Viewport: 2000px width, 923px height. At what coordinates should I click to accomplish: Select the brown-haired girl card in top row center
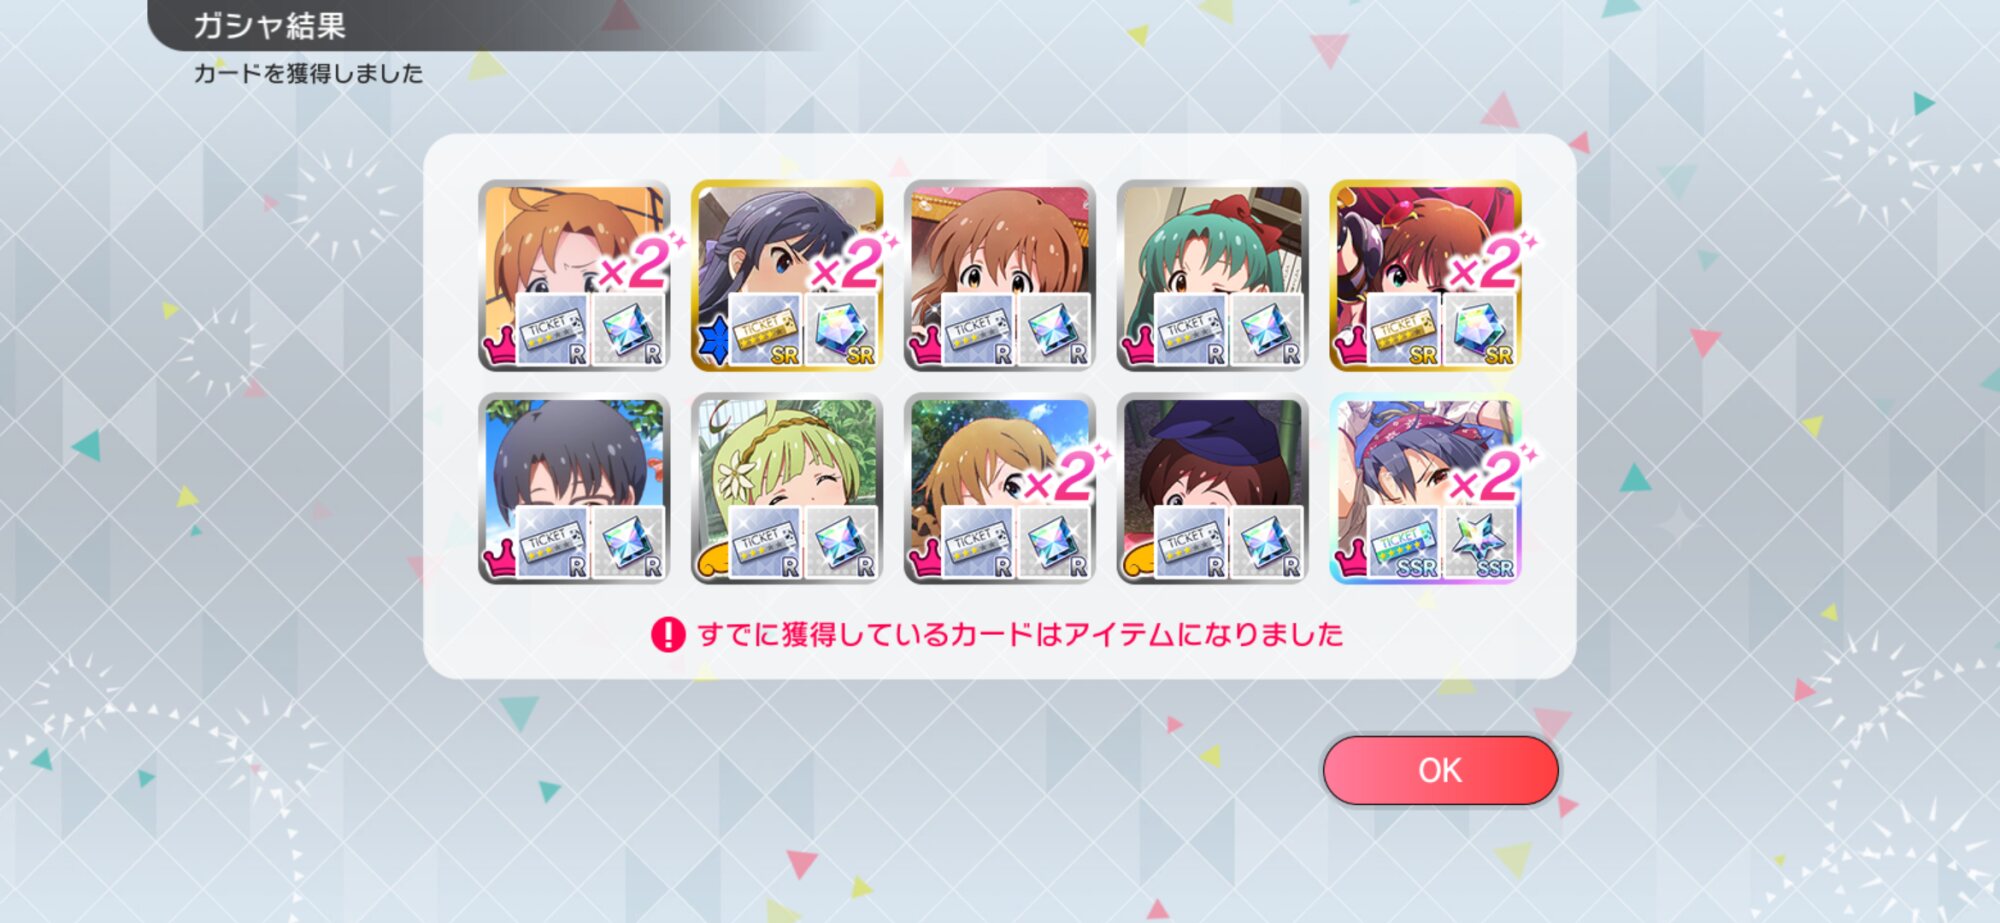(x=999, y=275)
